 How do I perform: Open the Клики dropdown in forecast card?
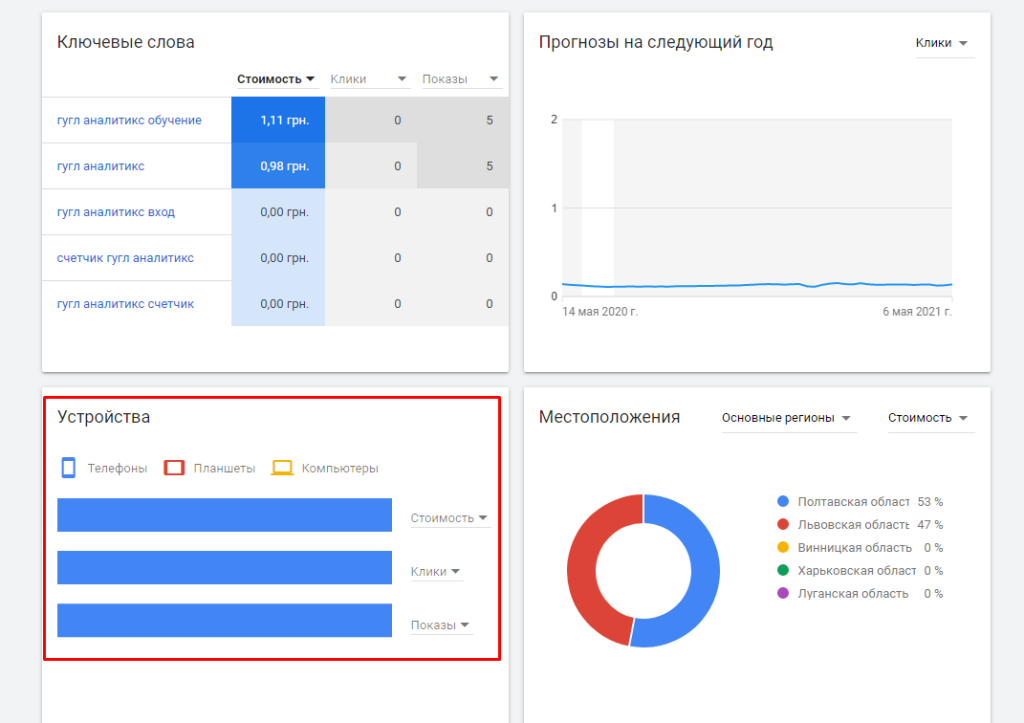pyautogui.click(x=942, y=43)
